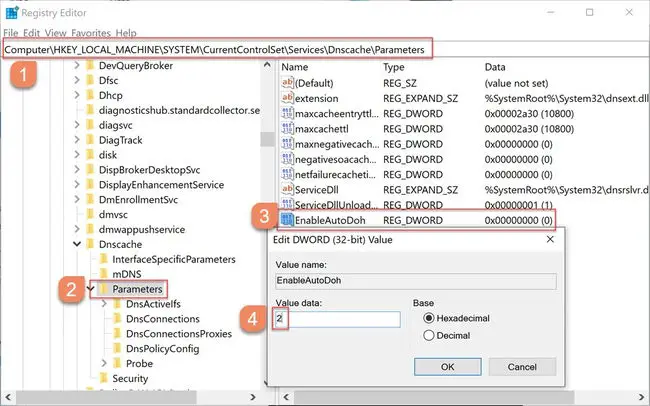Select the Decimal base option

429,335
